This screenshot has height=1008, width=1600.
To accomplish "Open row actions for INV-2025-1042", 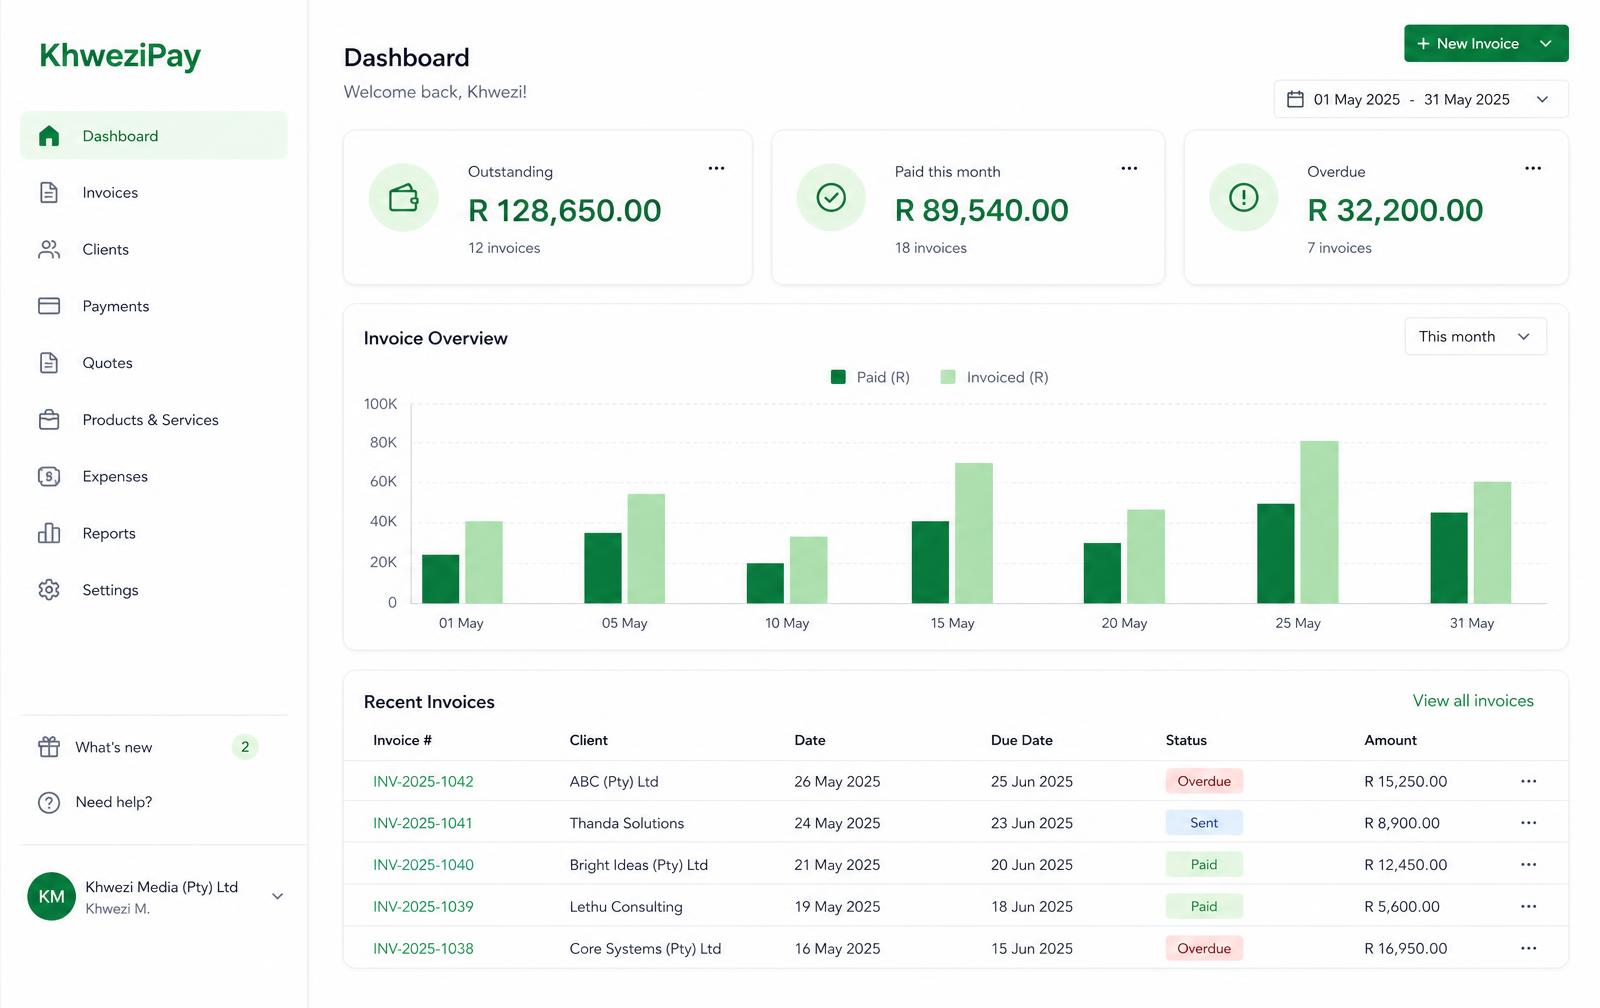I will (x=1528, y=781).
